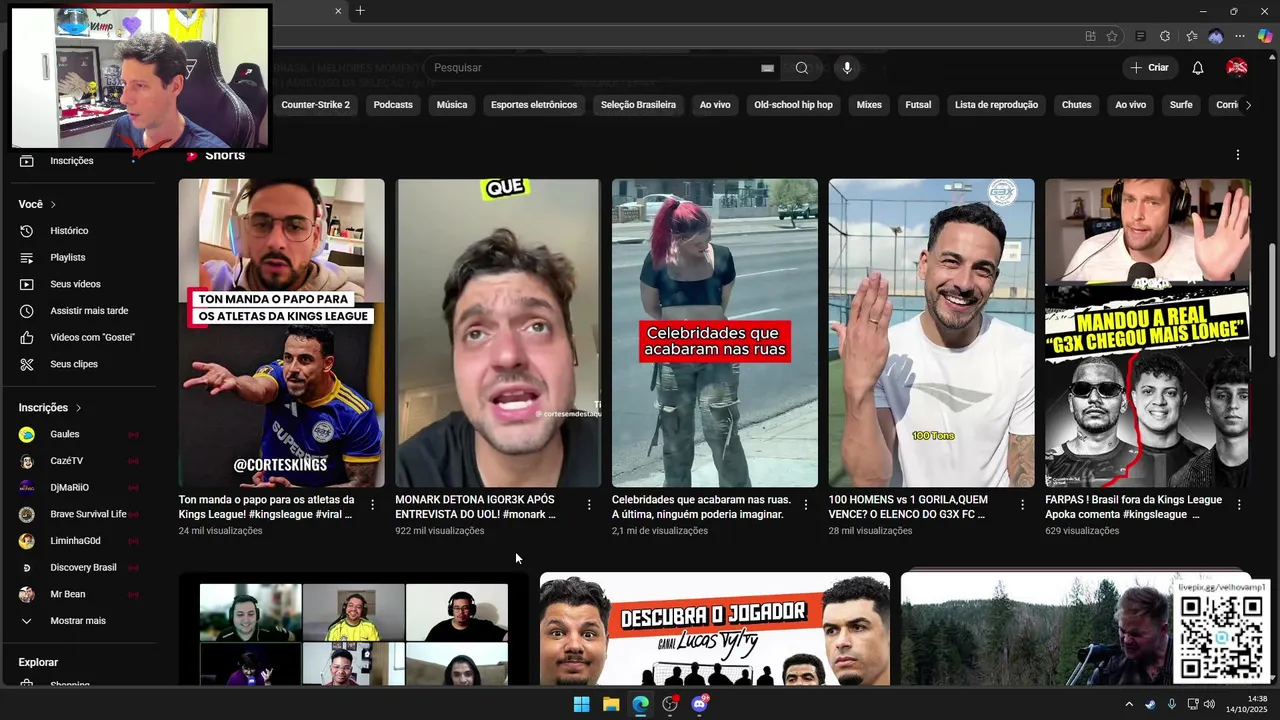Expand Mostrar mais subscriptions
The width and height of the screenshot is (1280, 720).
(x=78, y=621)
